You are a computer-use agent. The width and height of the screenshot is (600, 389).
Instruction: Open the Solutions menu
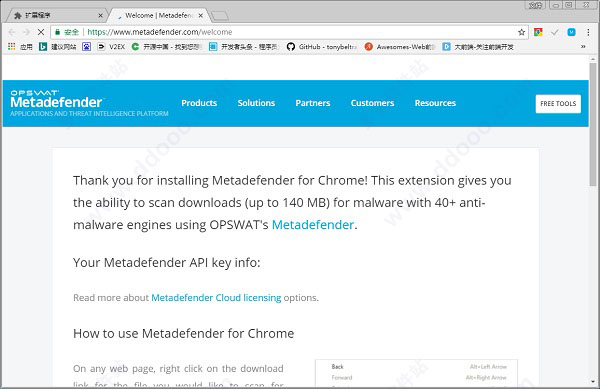(x=256, y=103)
